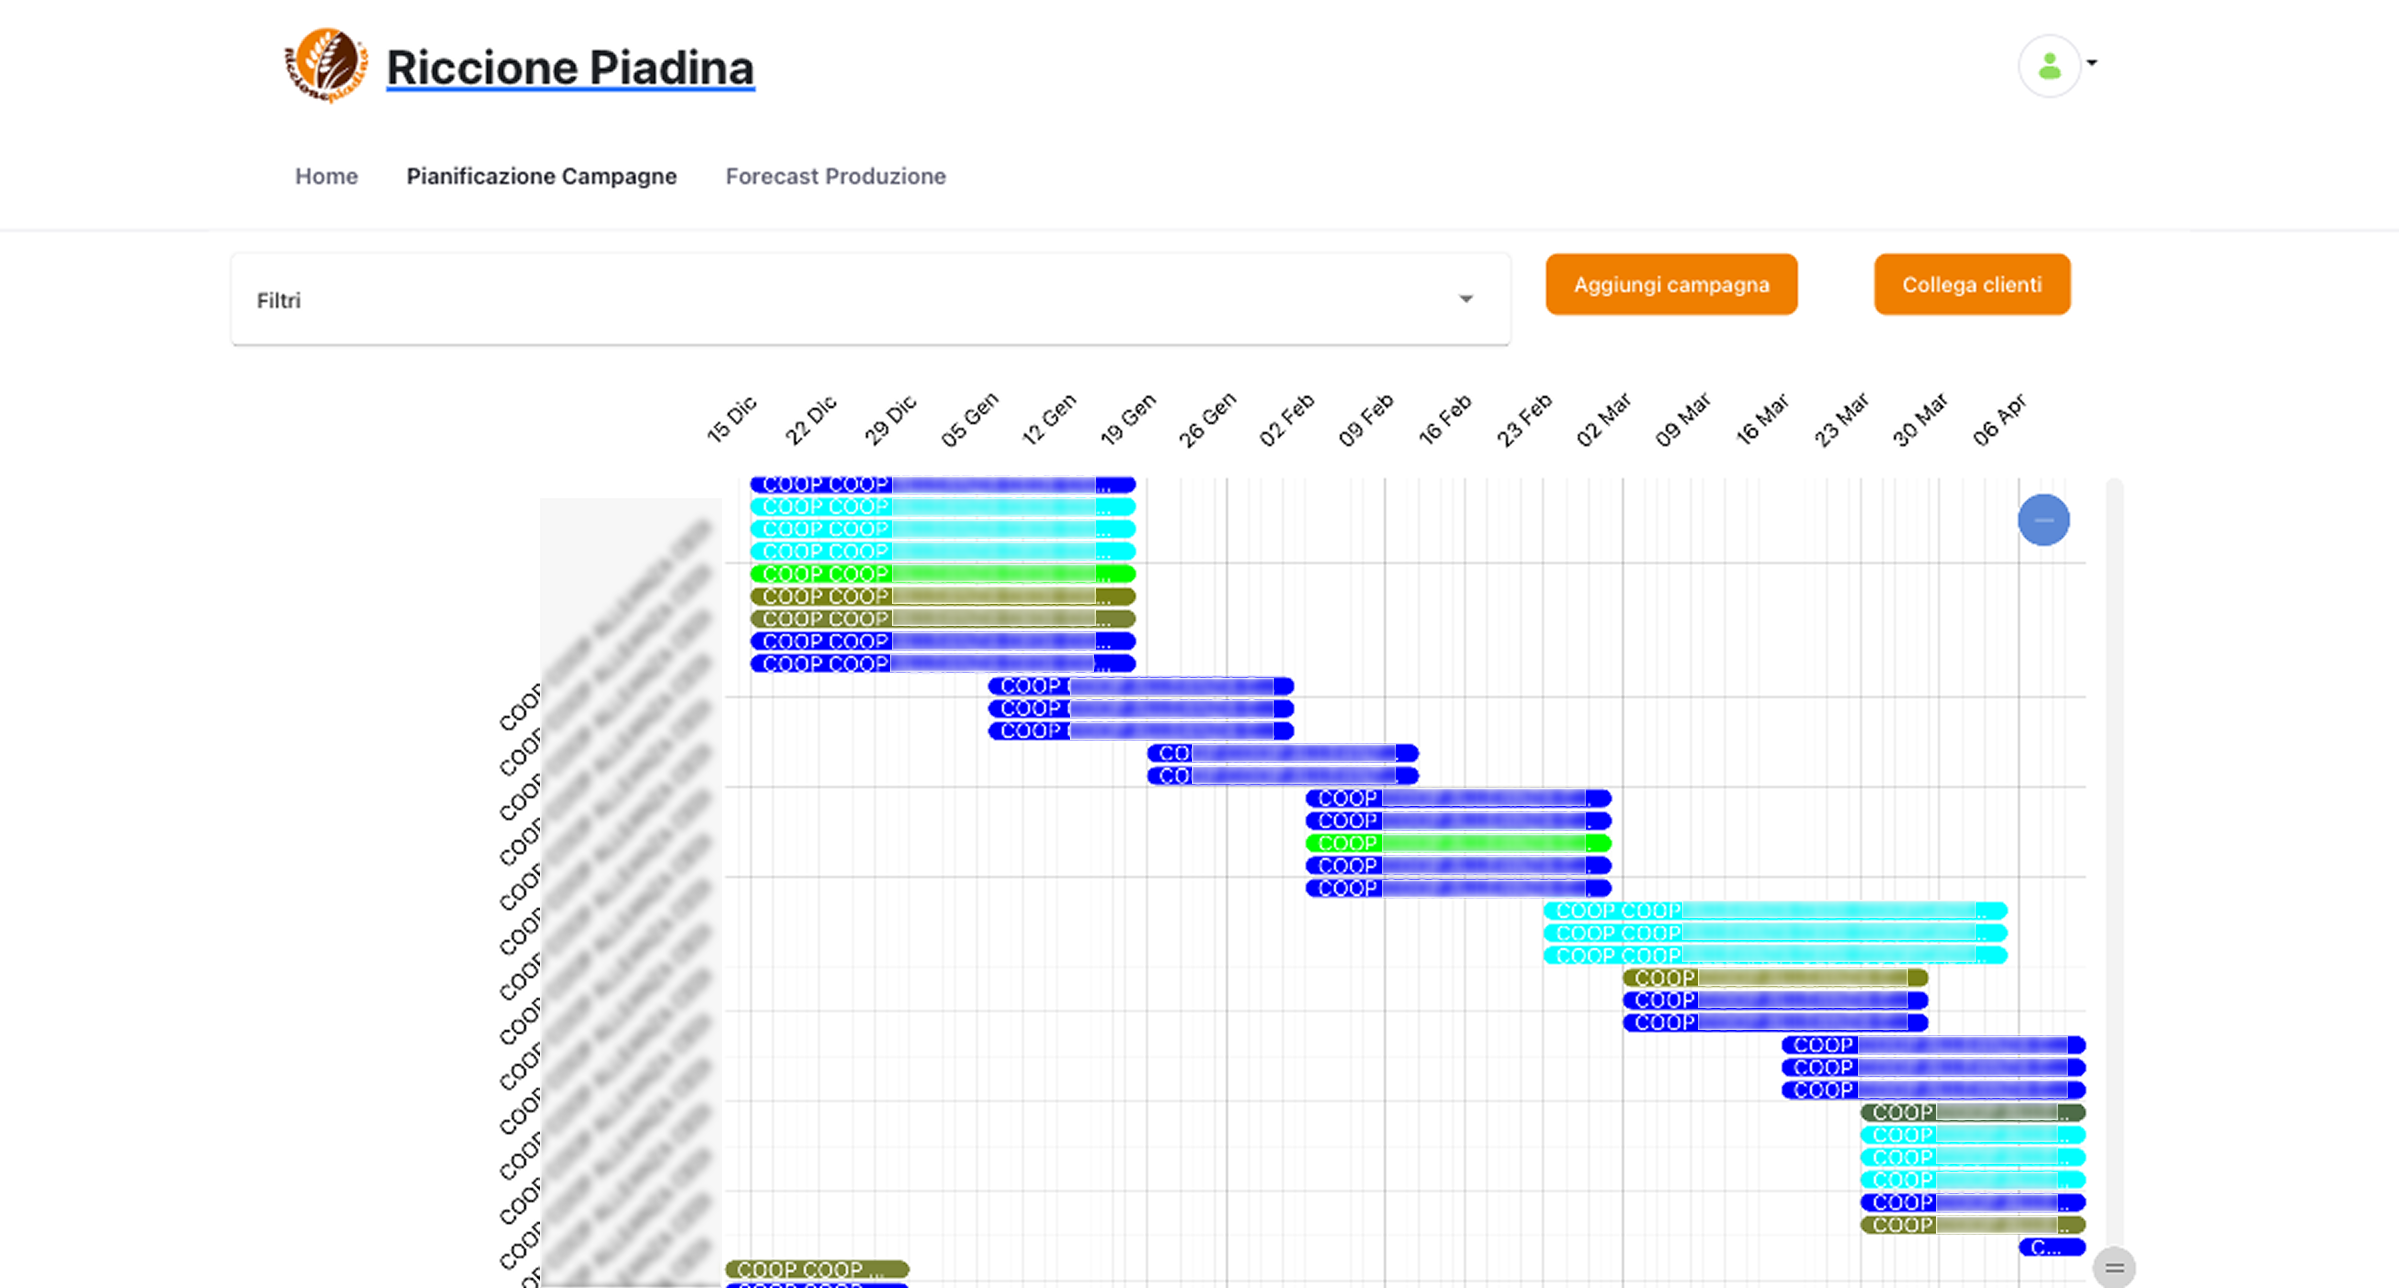This screenshot has width=2399, height=1288.
Task: Click the Riccione Piadina wheat logo
Action: tap(325, 65)
